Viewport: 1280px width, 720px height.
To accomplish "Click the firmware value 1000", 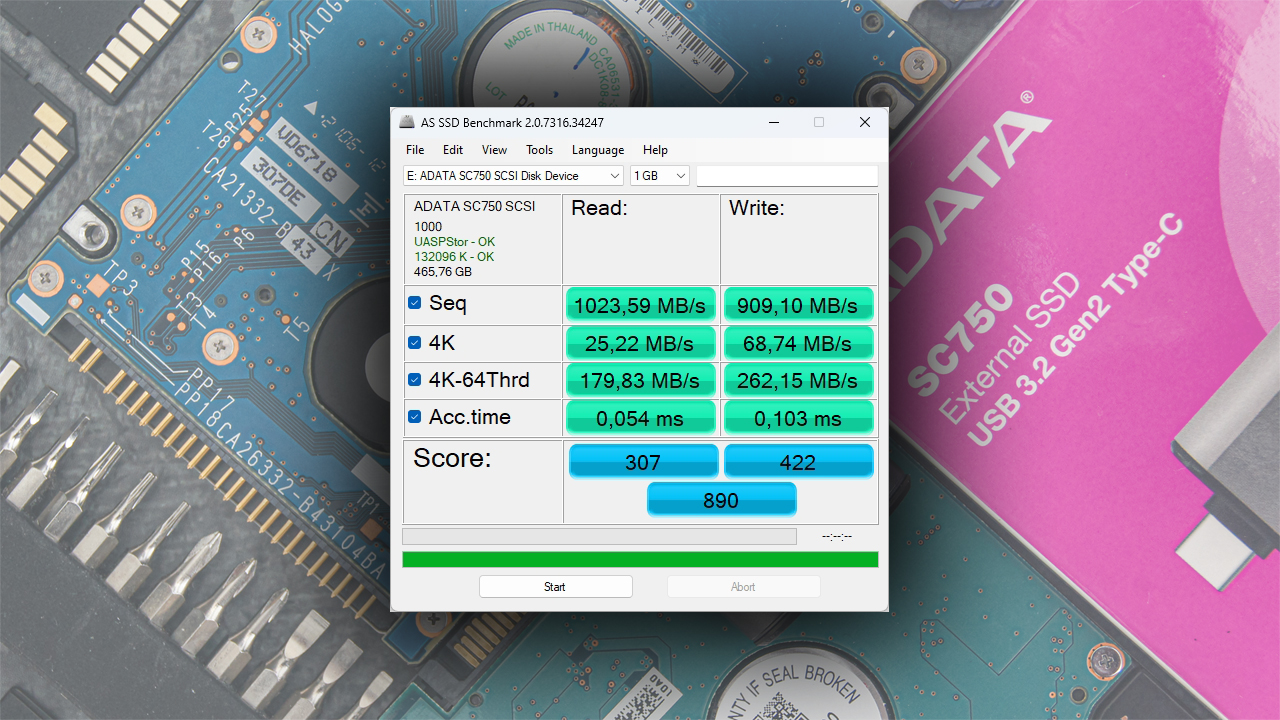I will pyautogui.click(x=428, y=227).
